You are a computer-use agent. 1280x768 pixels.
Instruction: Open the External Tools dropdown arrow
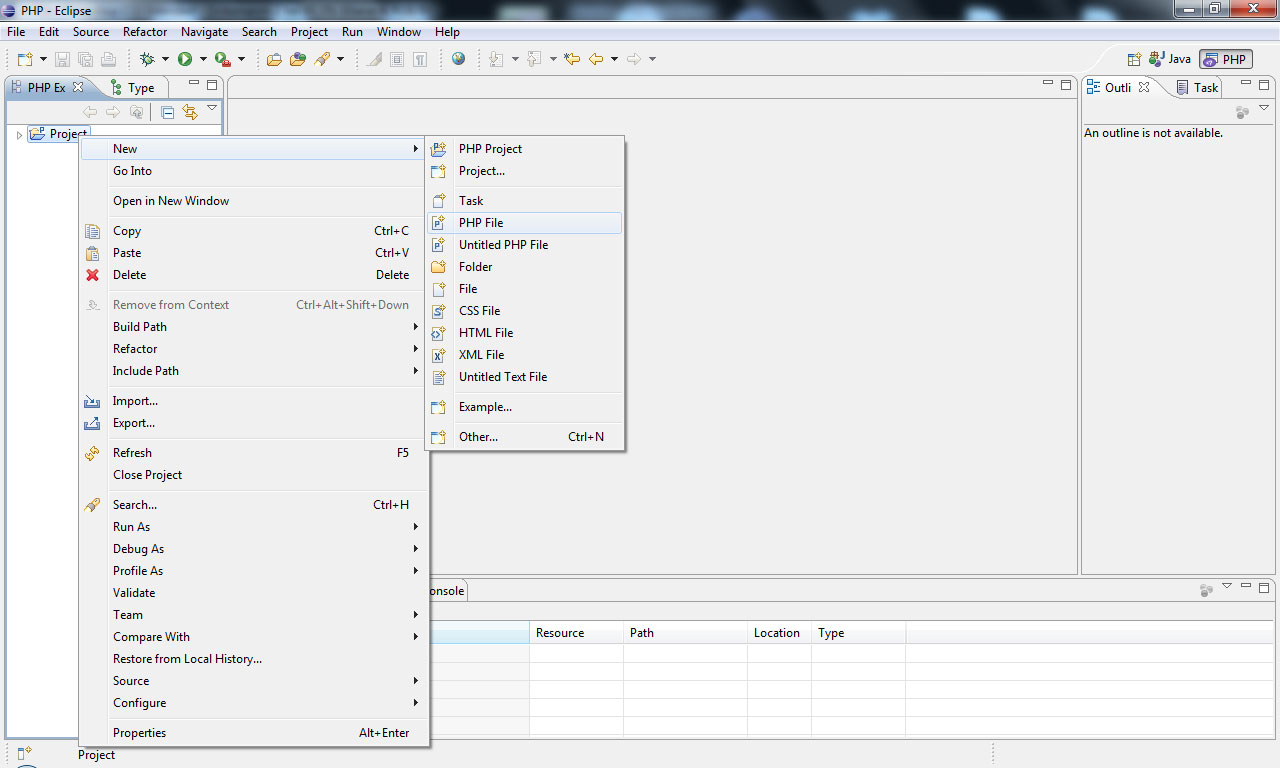pos(241,59)
